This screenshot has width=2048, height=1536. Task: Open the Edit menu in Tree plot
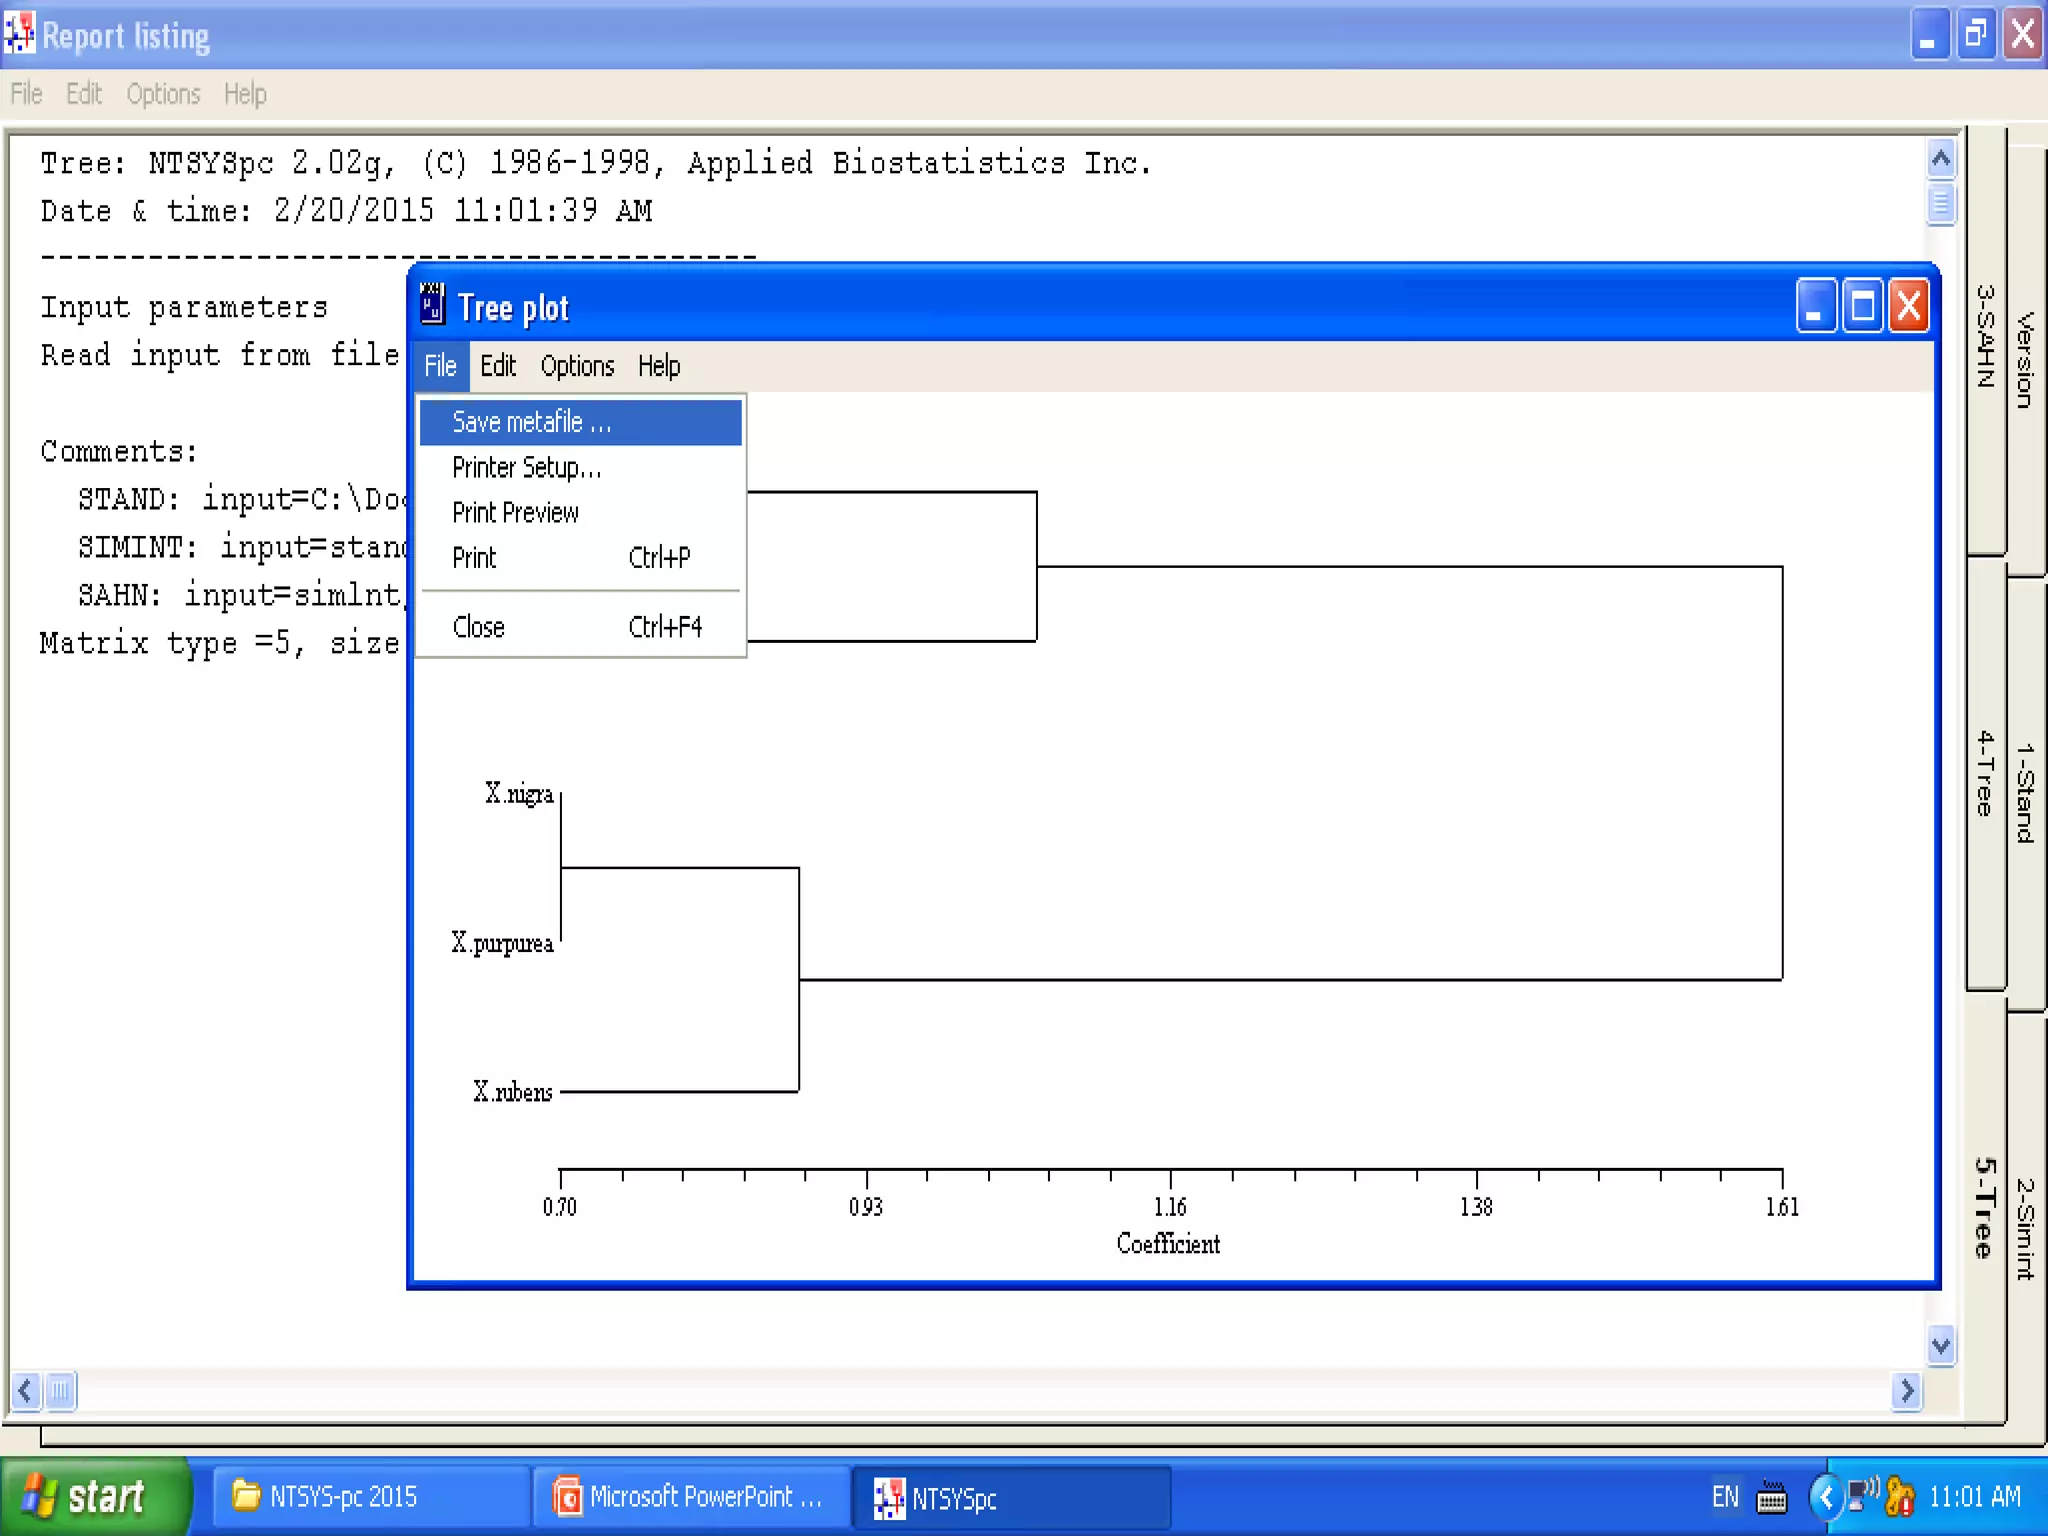(x=497, y=366)
